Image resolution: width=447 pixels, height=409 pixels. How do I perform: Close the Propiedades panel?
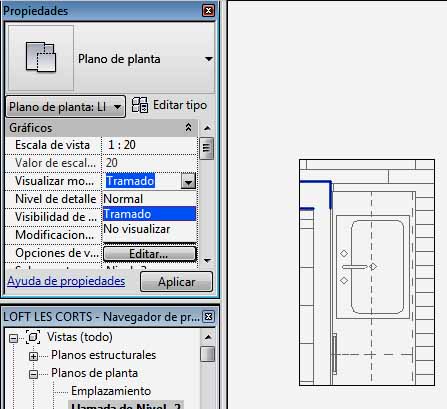(x=208, y=11)
